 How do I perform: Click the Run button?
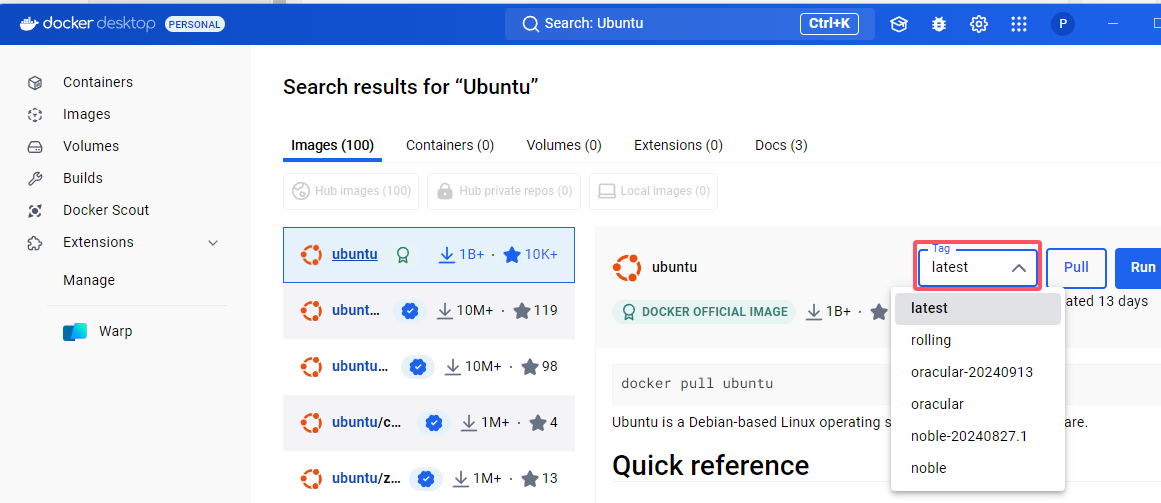(1142, 267)
